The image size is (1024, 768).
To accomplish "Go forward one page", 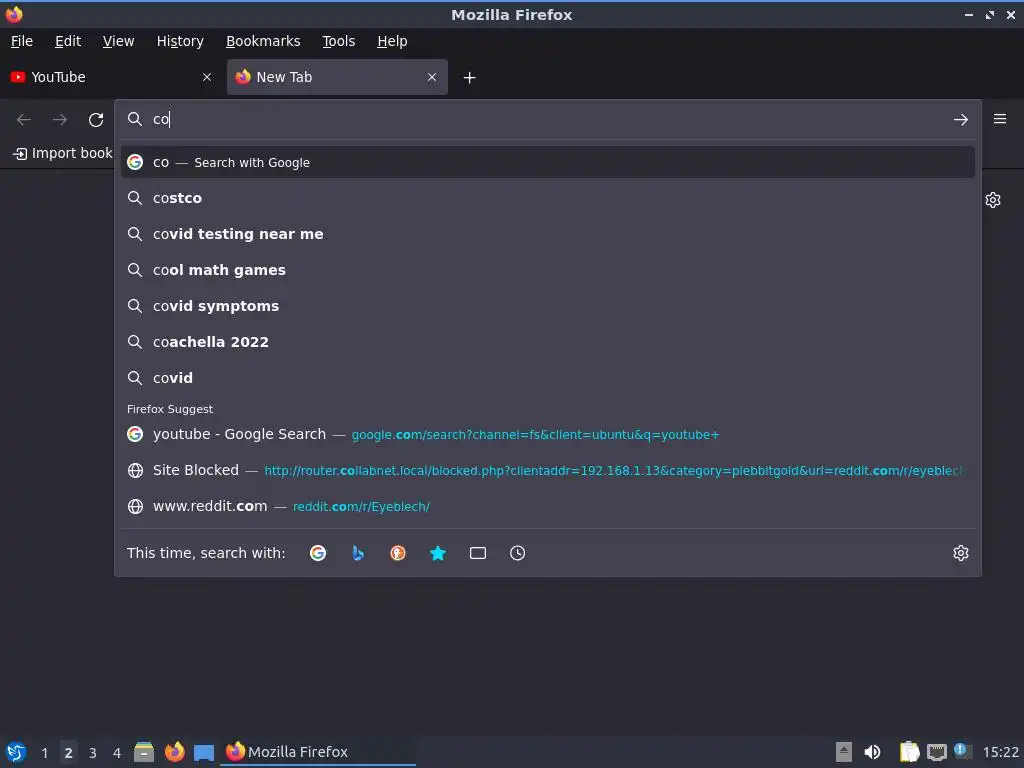I will coord(60,120).
